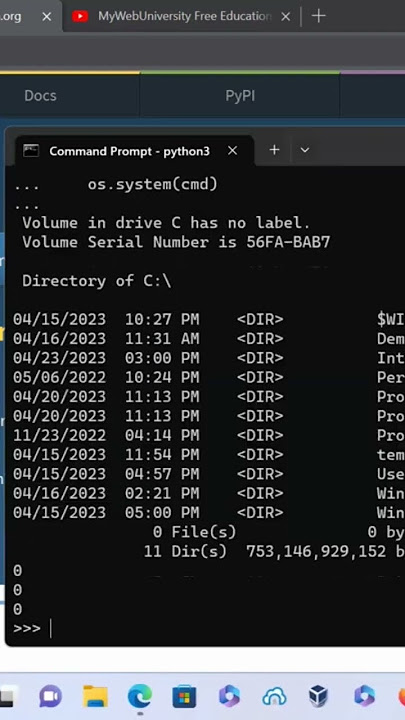
Task: Launch VirtualBox from the taskbar
Action: (318, 697)
